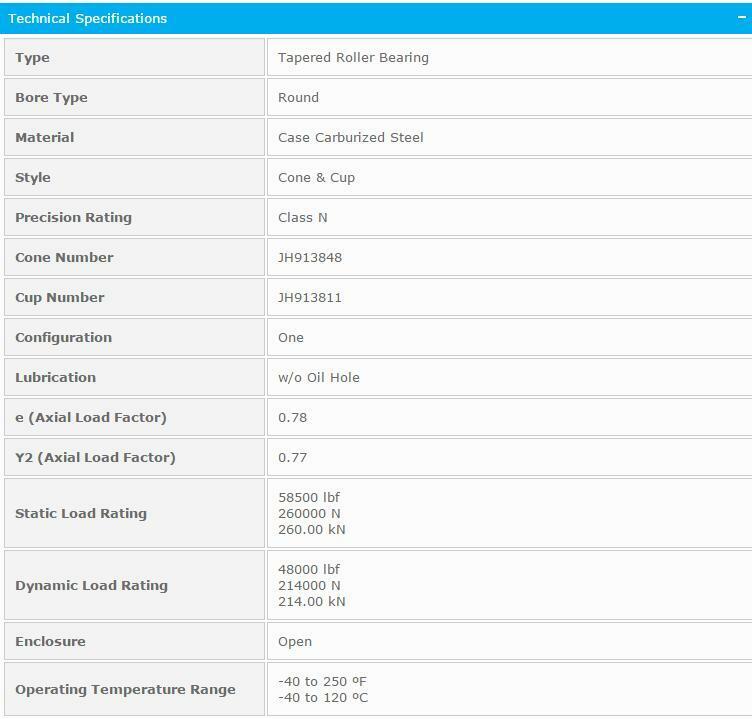Viewport: 752px width, 719px height.
Task: Click the Class N precision rating value
Action: pos(302,218)
